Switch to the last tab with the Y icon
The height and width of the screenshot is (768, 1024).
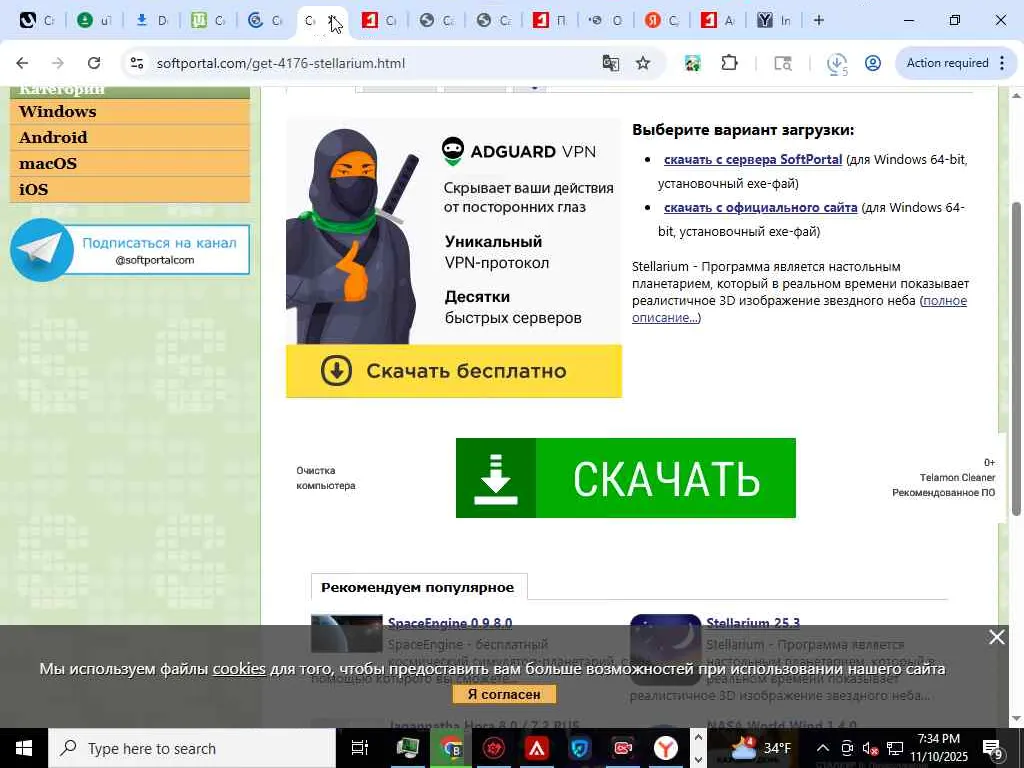(x=775, y=20)
